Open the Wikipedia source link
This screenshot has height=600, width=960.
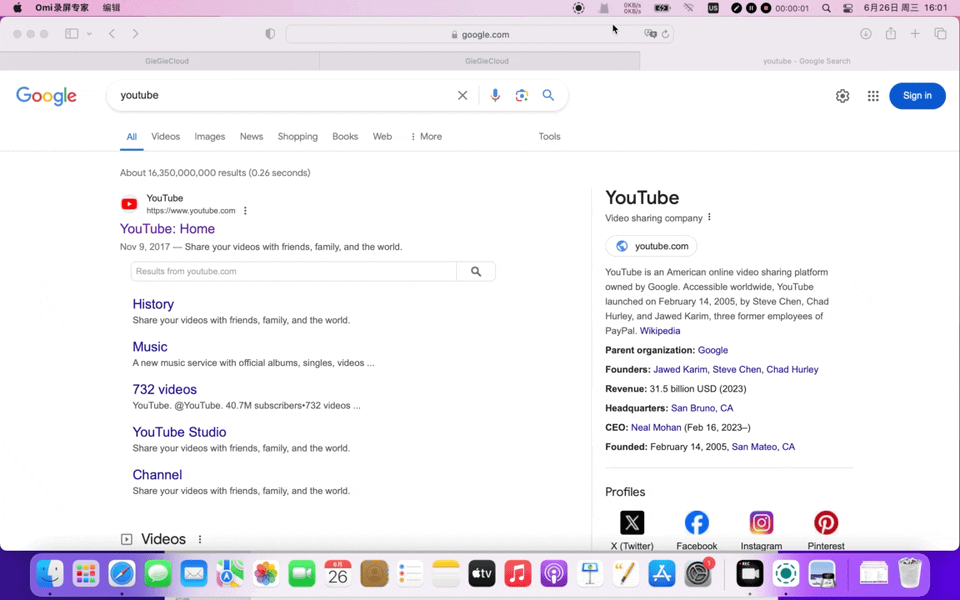(660, 331)
